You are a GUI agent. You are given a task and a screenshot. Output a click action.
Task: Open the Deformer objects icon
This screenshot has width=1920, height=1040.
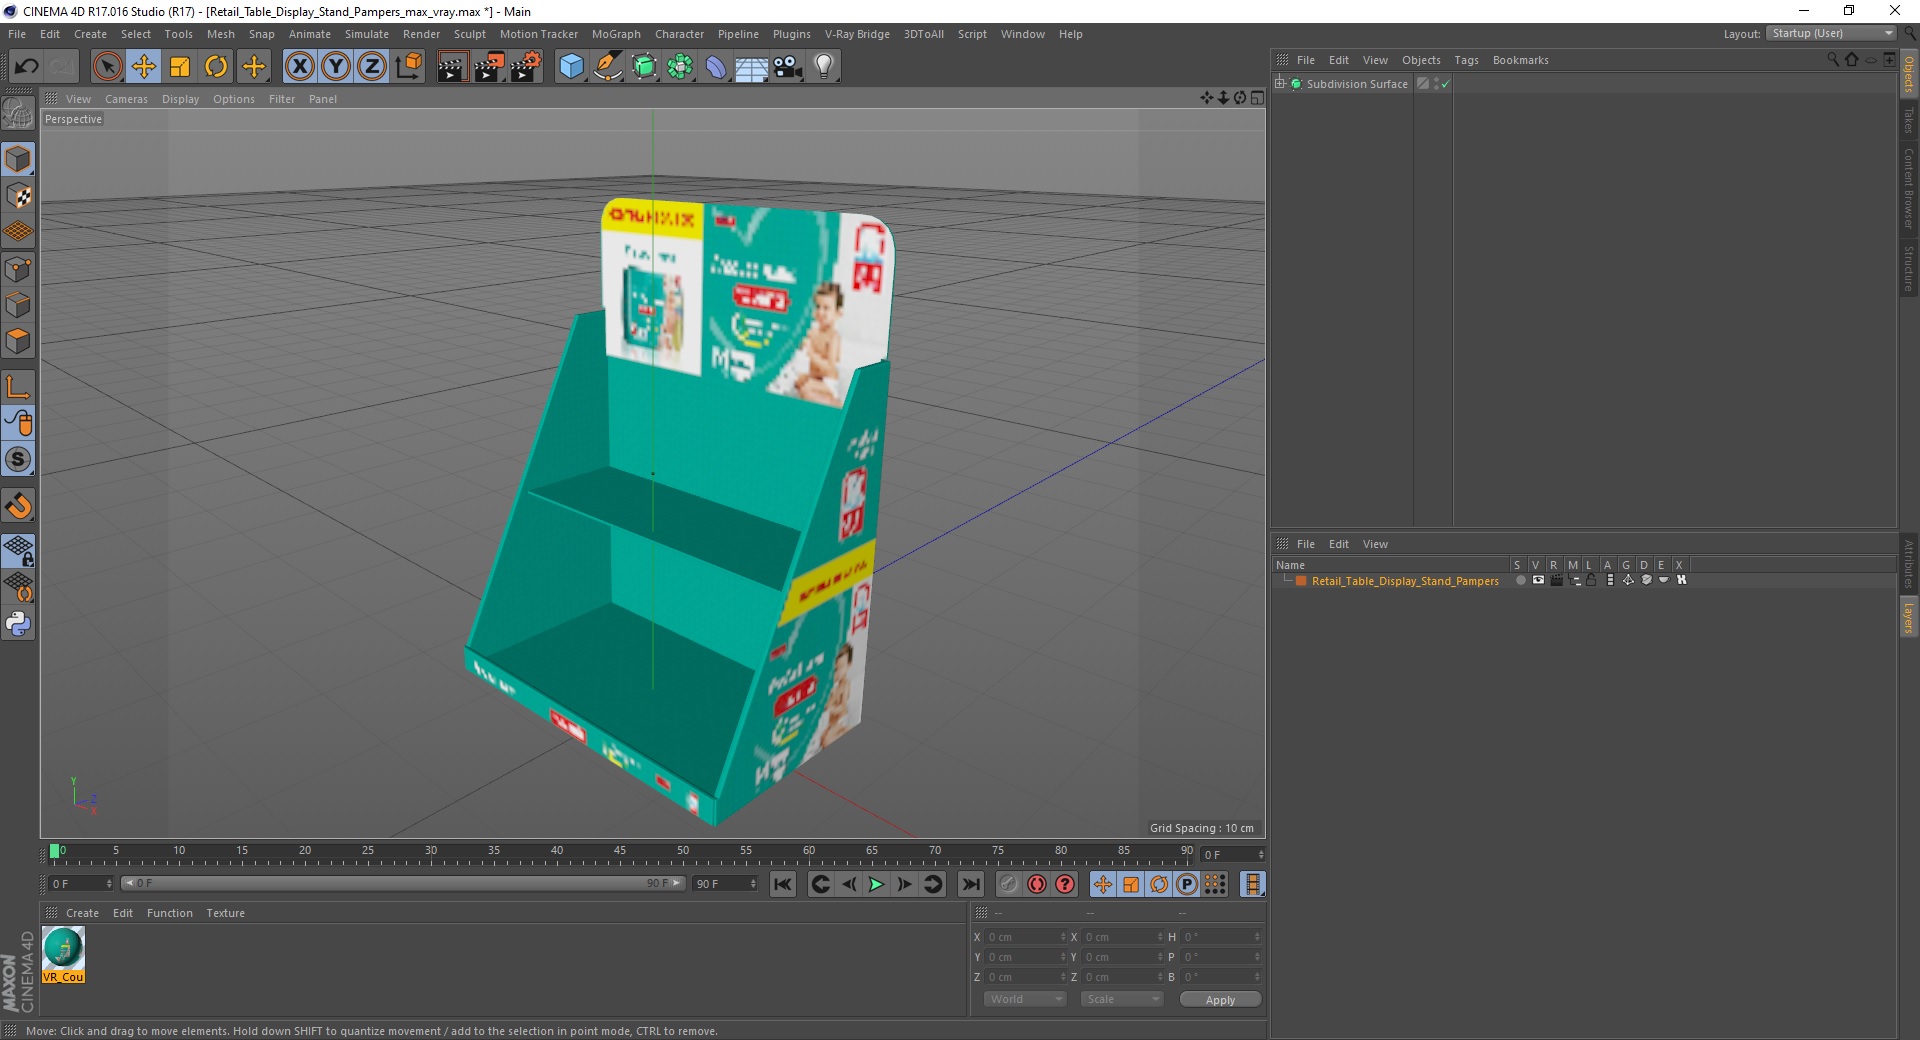click(x=716, y=67)
